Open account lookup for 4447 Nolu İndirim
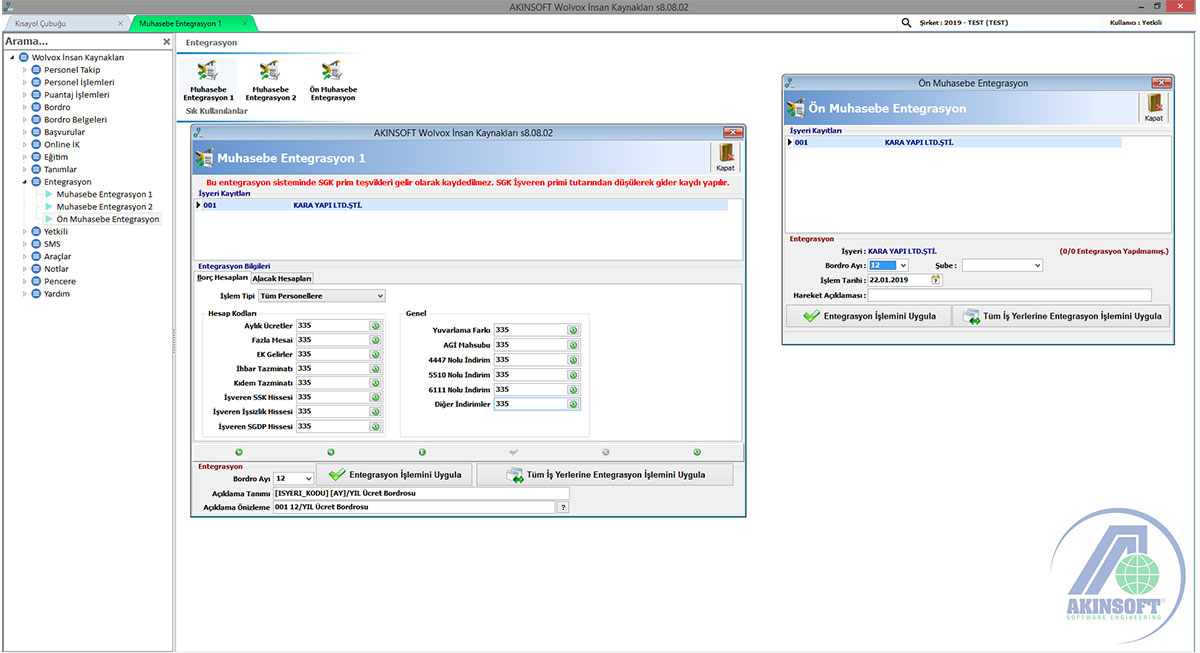The width and height of the screenshot is (1200, 653). click(573, 360)
